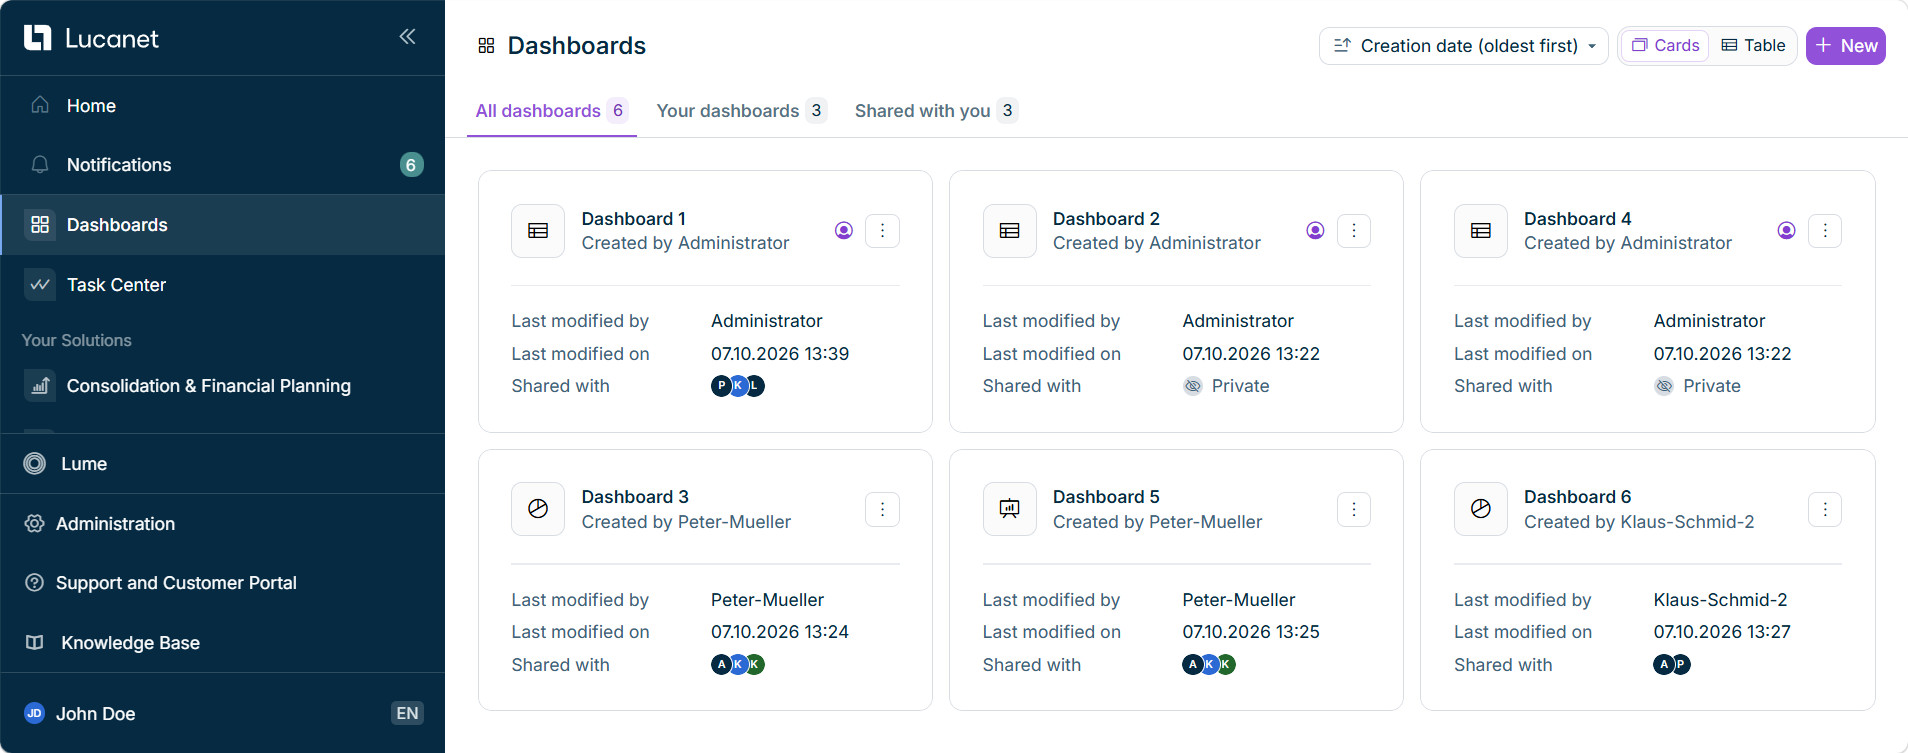This screenshot has width=1908, height=753.
Task: Switch to Table view
Action: (1753, 46)
